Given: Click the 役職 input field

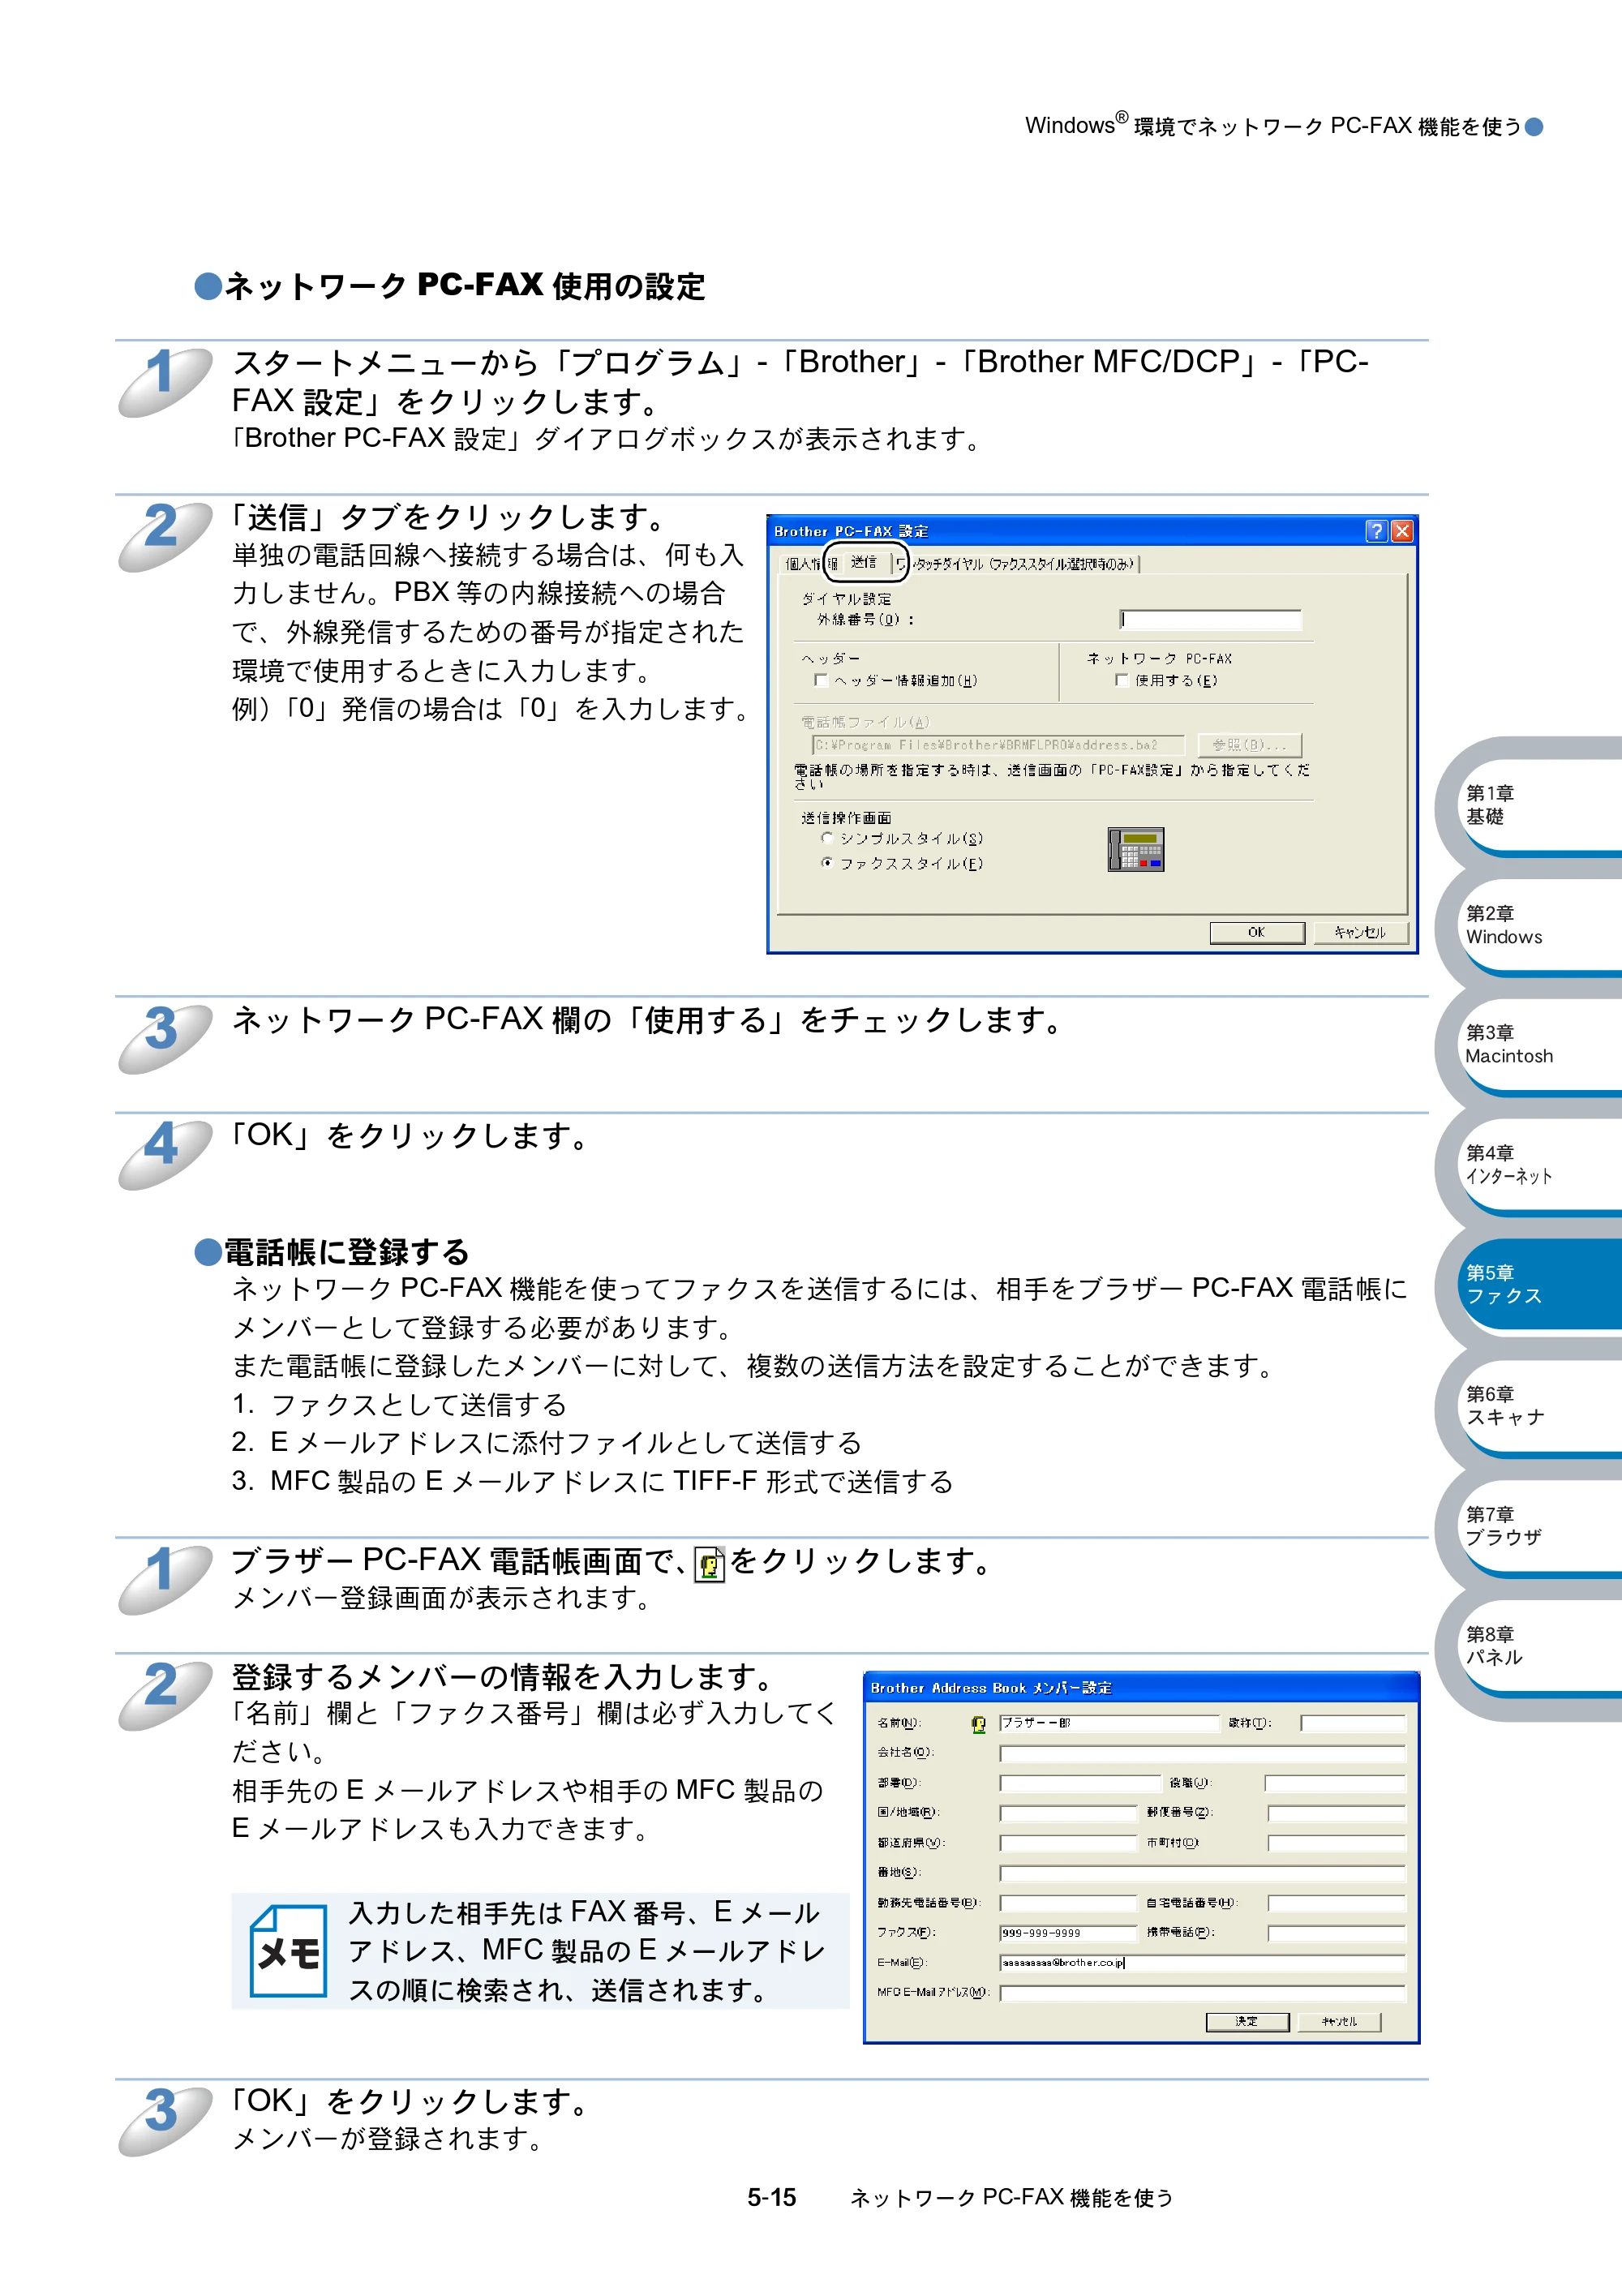Looking at the screenshot, I should 1335,1783.
